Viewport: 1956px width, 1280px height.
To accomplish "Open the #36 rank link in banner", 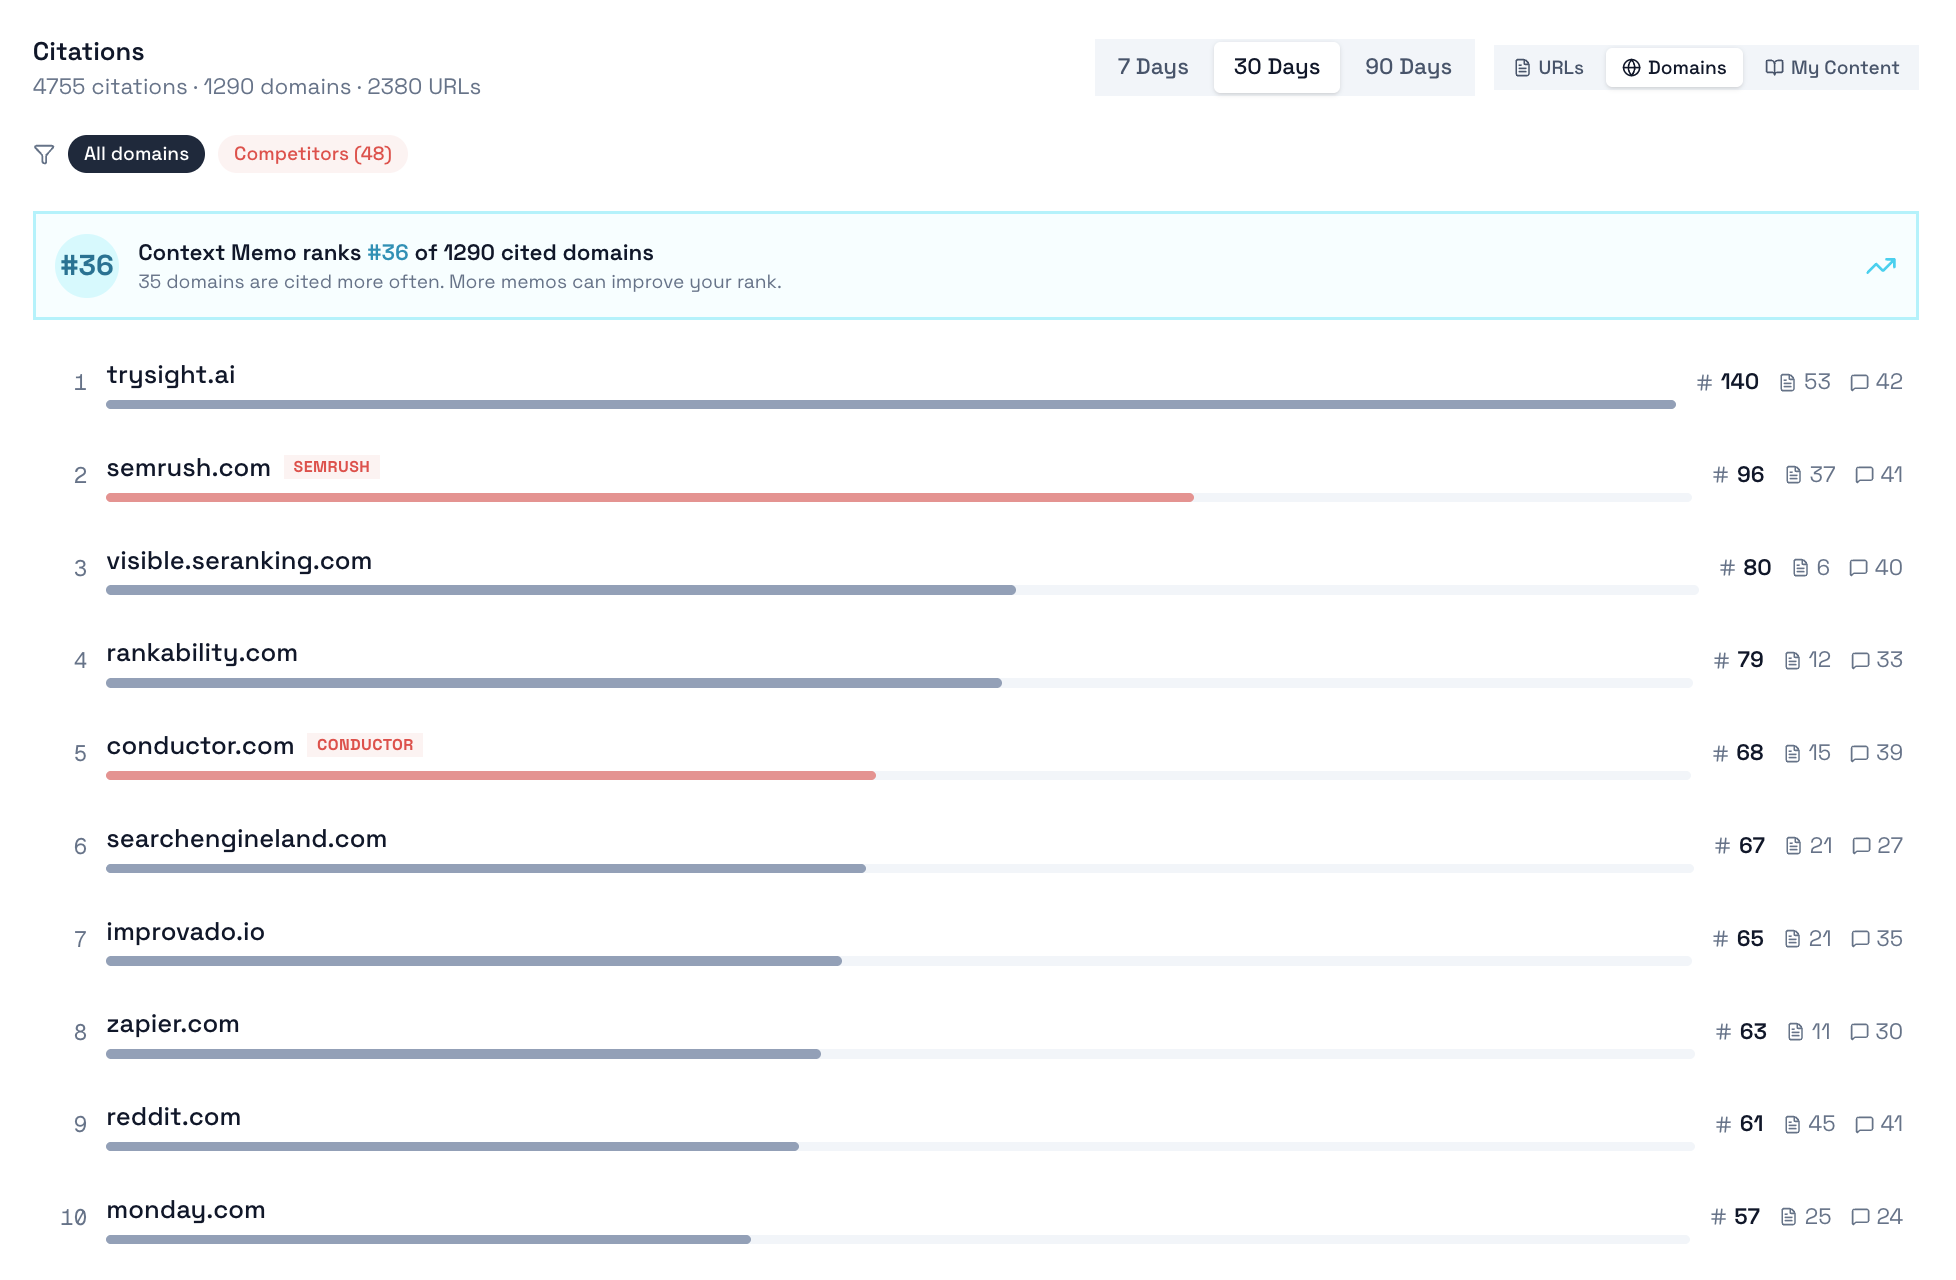I will tap(387, 252).
